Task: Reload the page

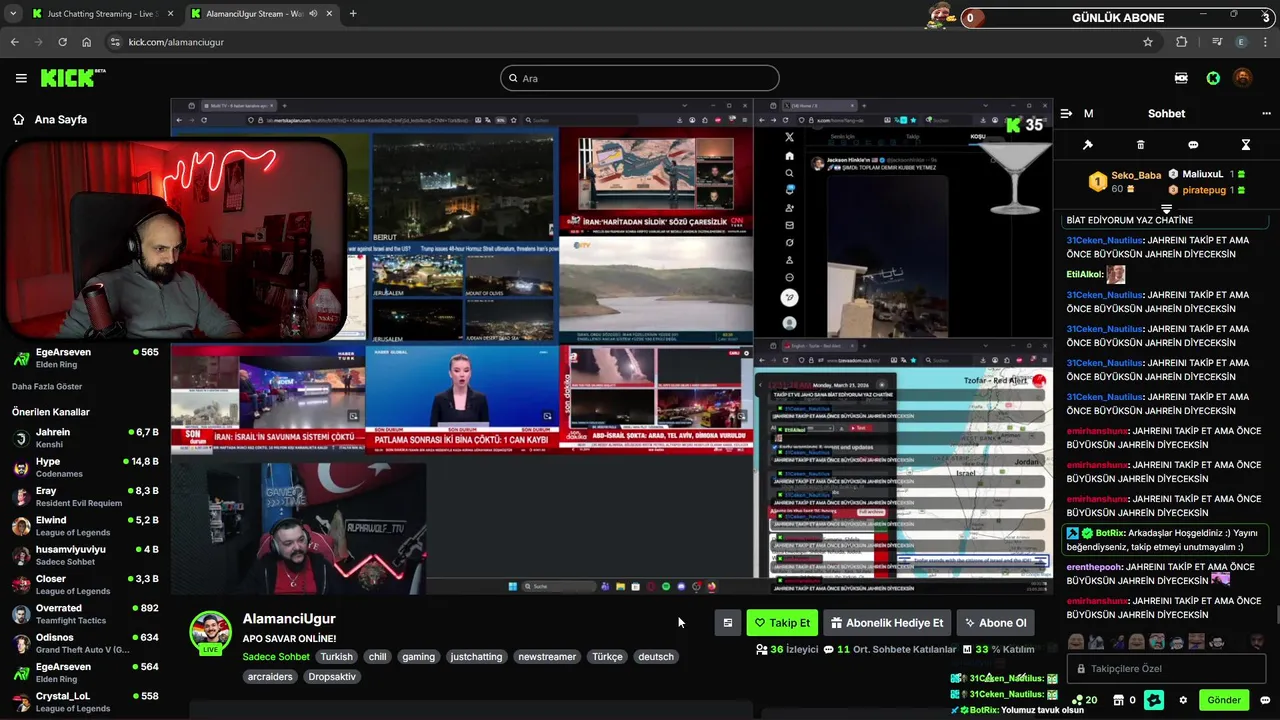Action: 62,42
